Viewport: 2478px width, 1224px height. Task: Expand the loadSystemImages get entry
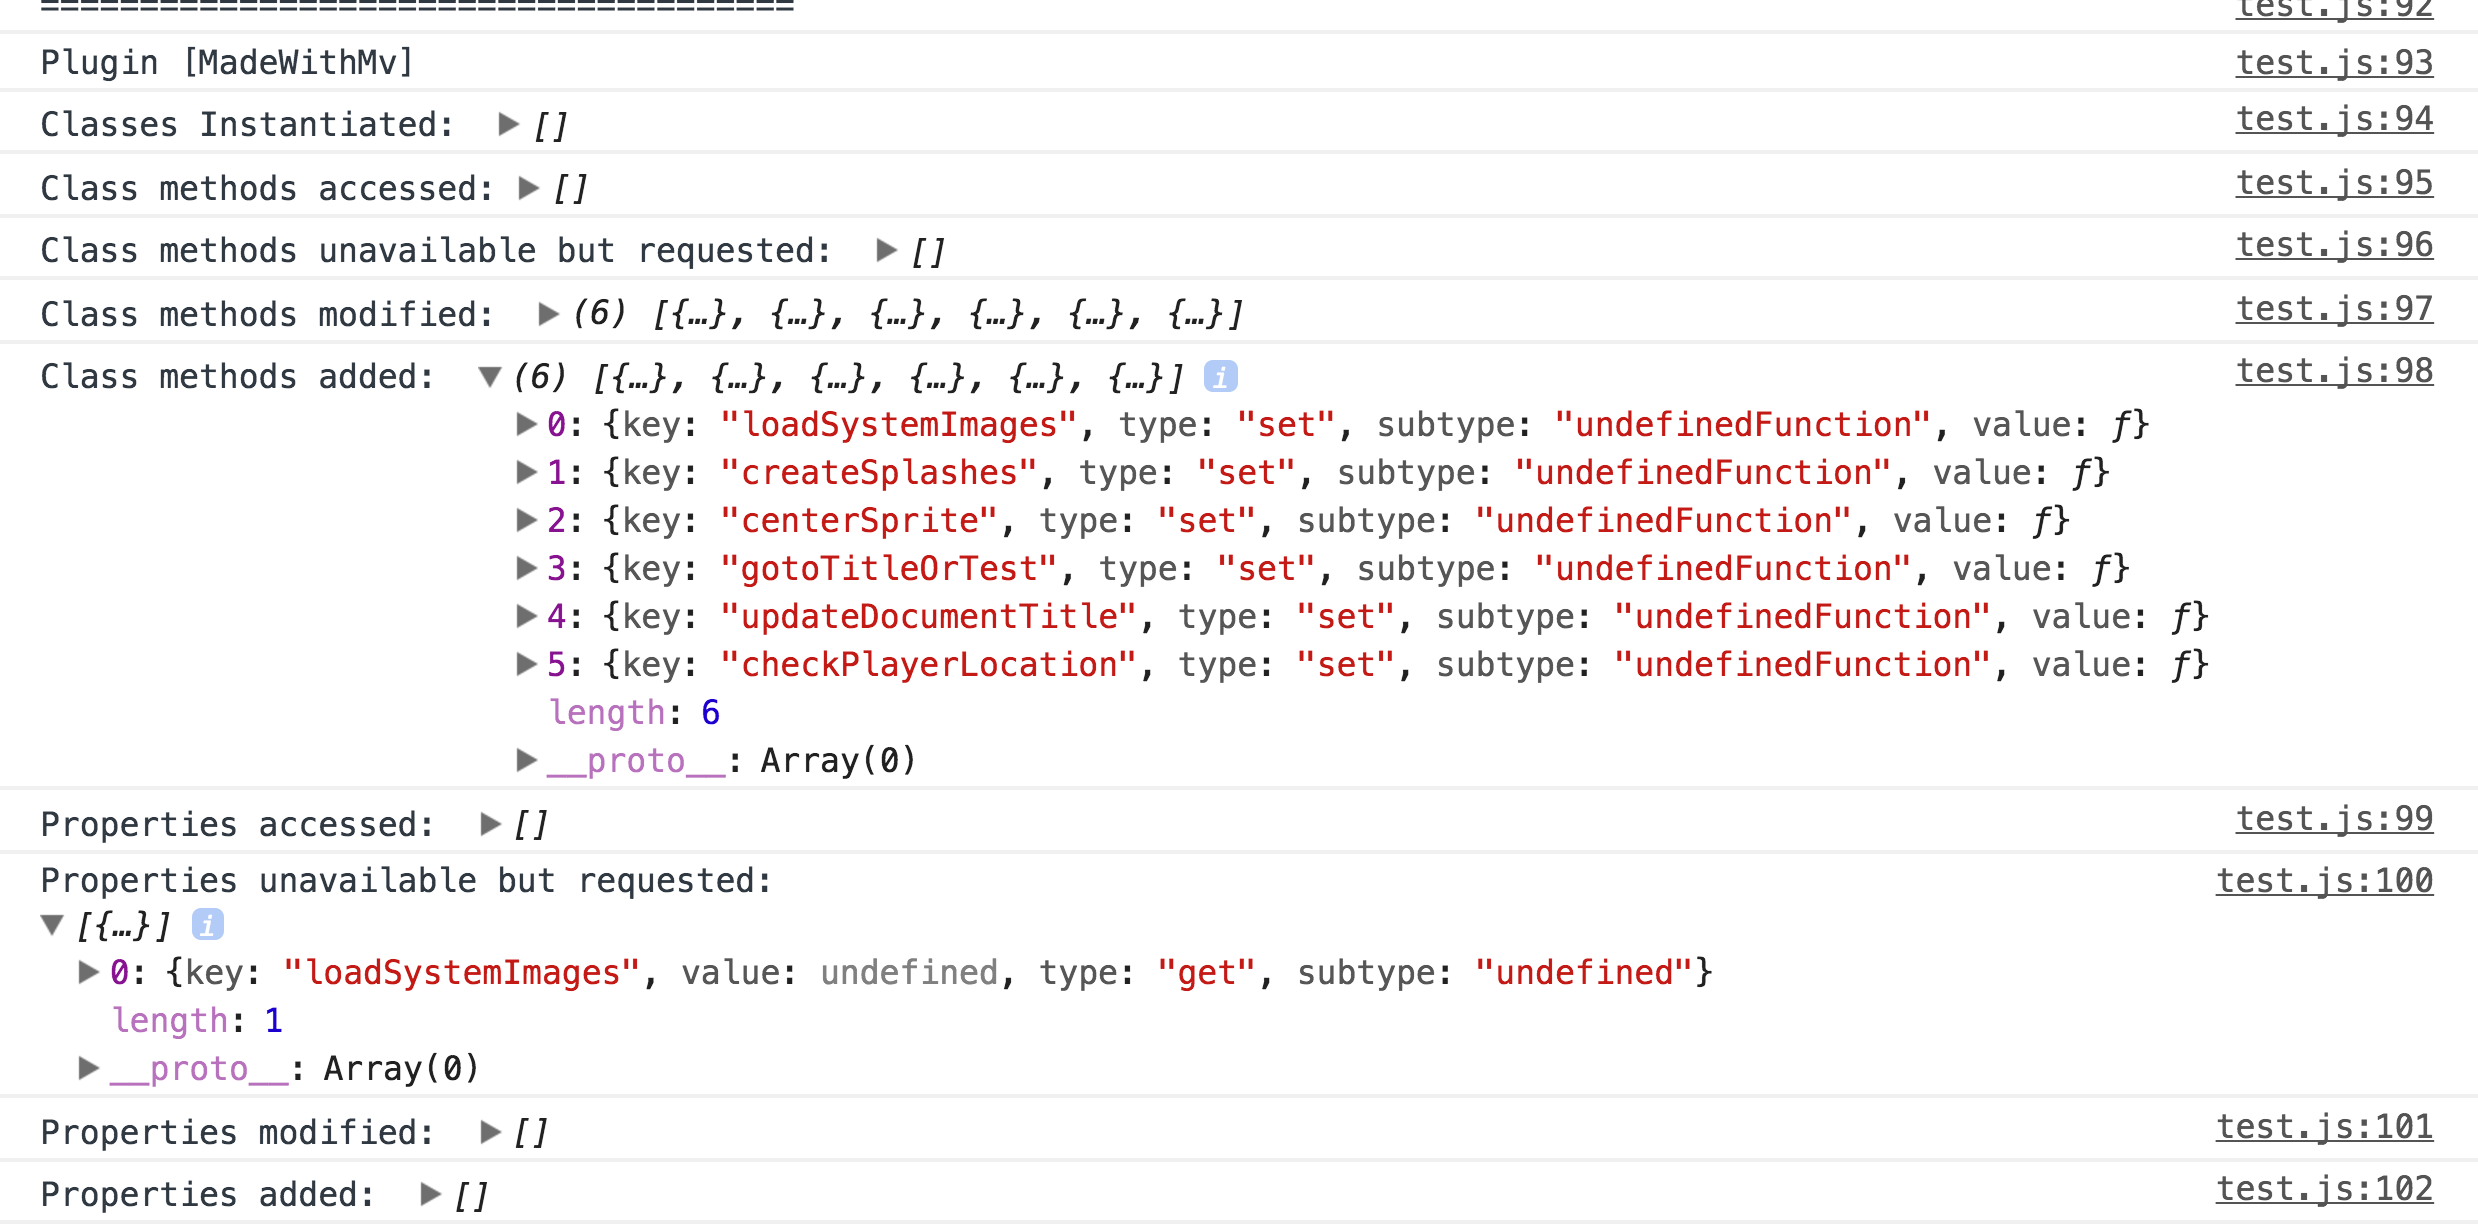(x=89, y=972)
